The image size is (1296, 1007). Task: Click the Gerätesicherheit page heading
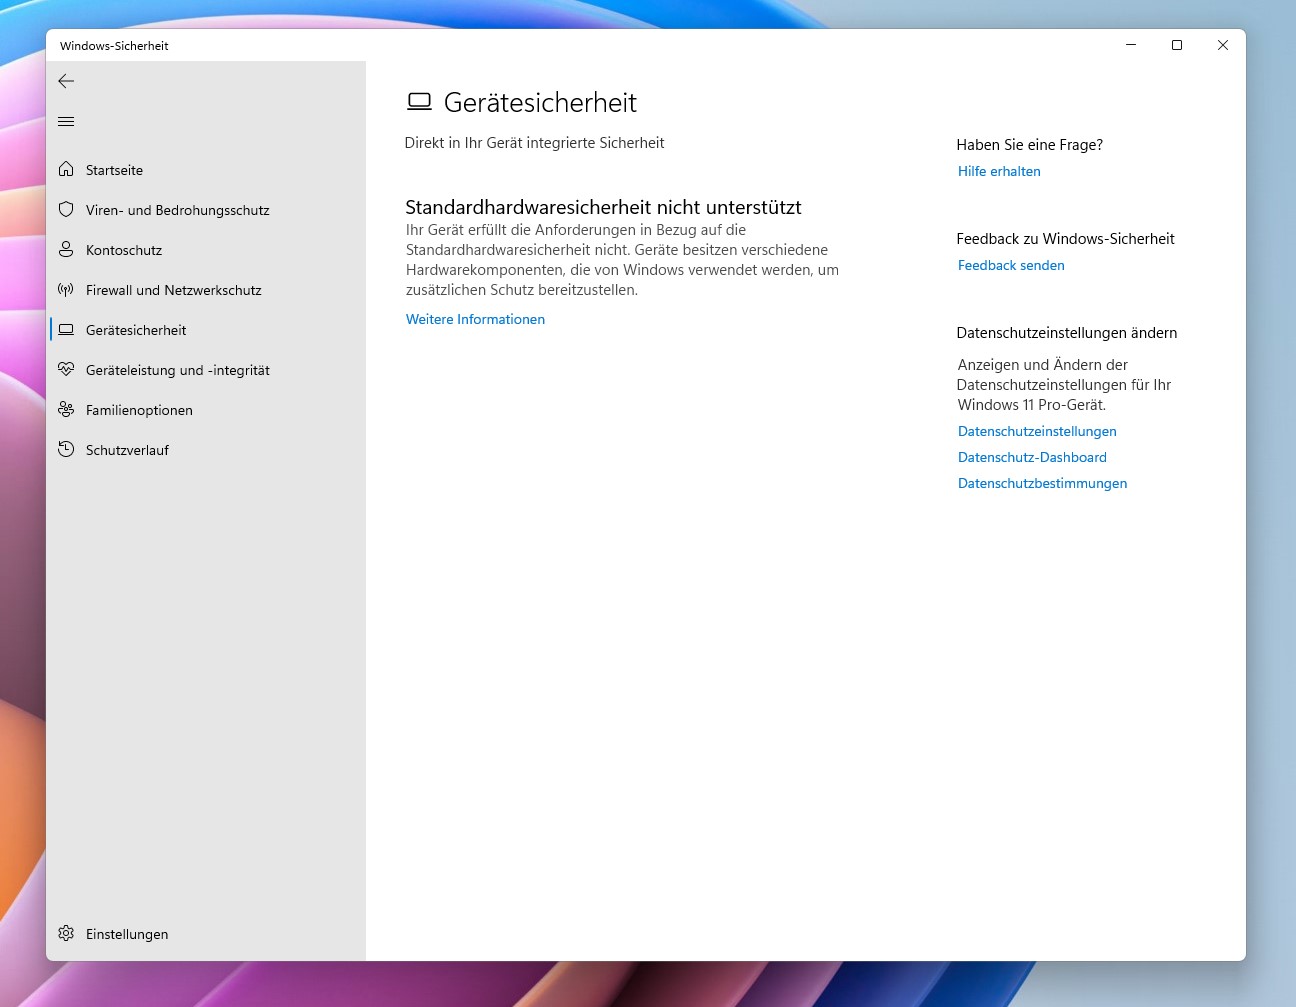540,103
